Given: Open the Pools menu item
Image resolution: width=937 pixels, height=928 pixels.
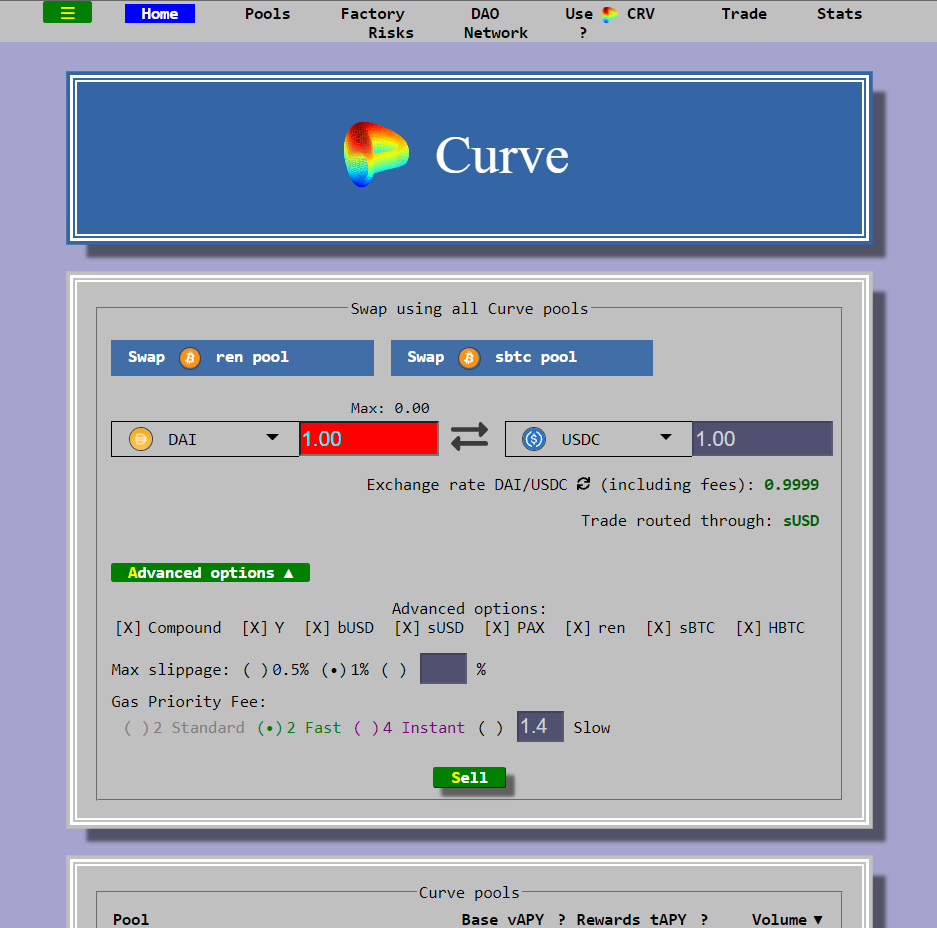Looking at the screenshot, I should pyautogui.click(x=267, y=14).
